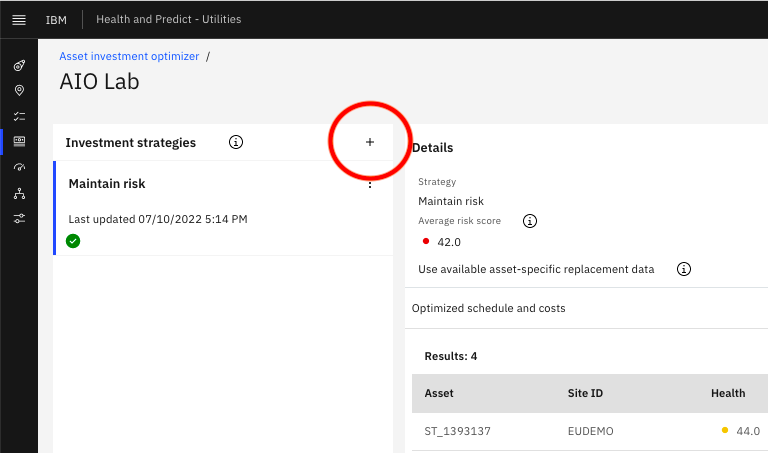Viewport: 768px width, 453px height.
Task: Click the rocket icon in the sidebar
Action: pos(19,65)
